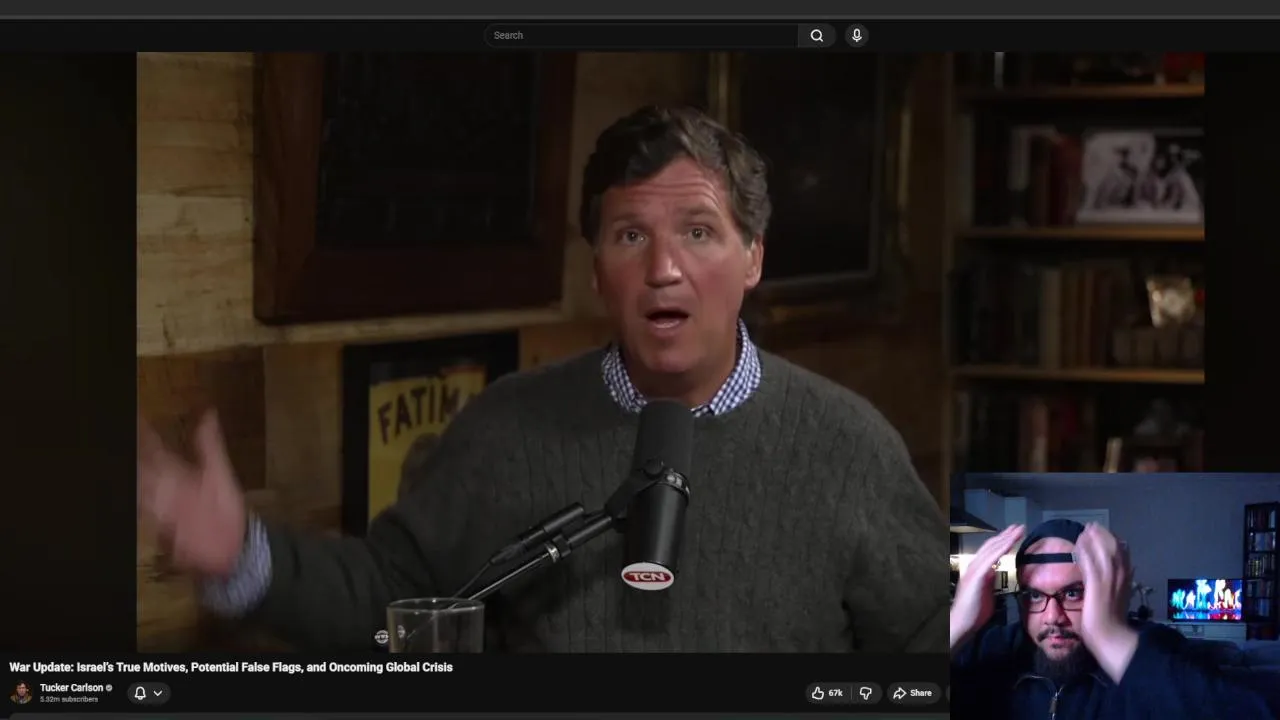Click the '5.32m subscribers' text
The width and height of the screenshot is (1280, 720).
[x=69, y=700]
